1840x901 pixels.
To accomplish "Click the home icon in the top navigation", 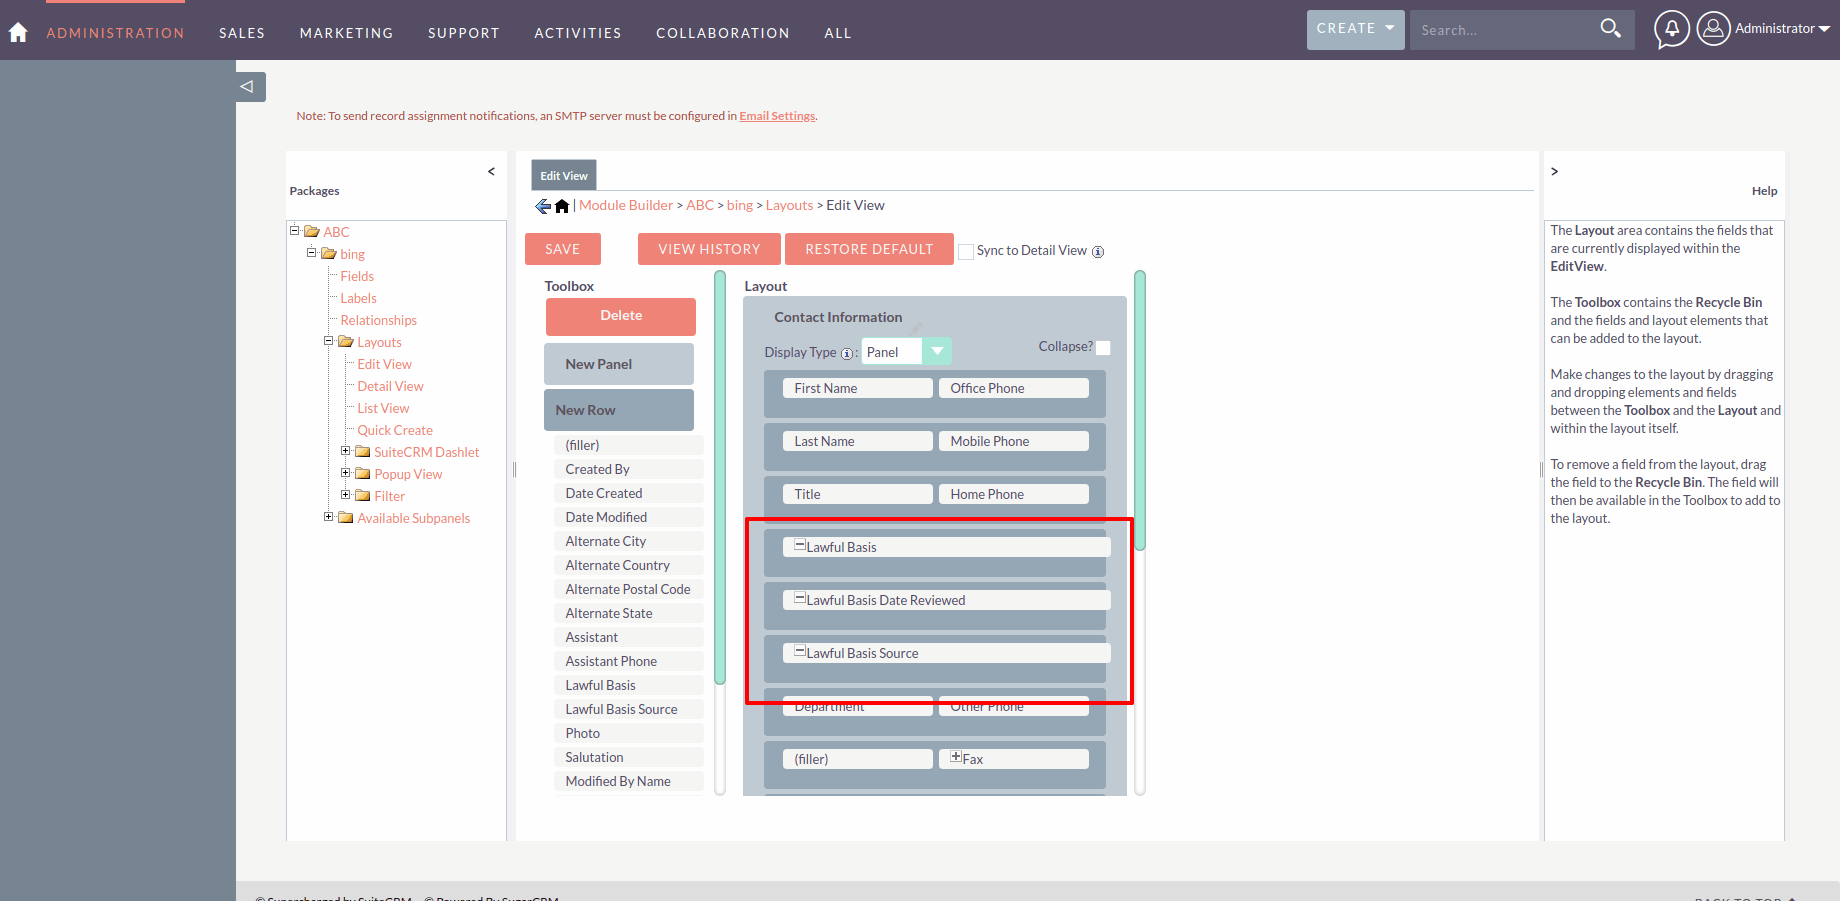I will click(x=18, y=32).
